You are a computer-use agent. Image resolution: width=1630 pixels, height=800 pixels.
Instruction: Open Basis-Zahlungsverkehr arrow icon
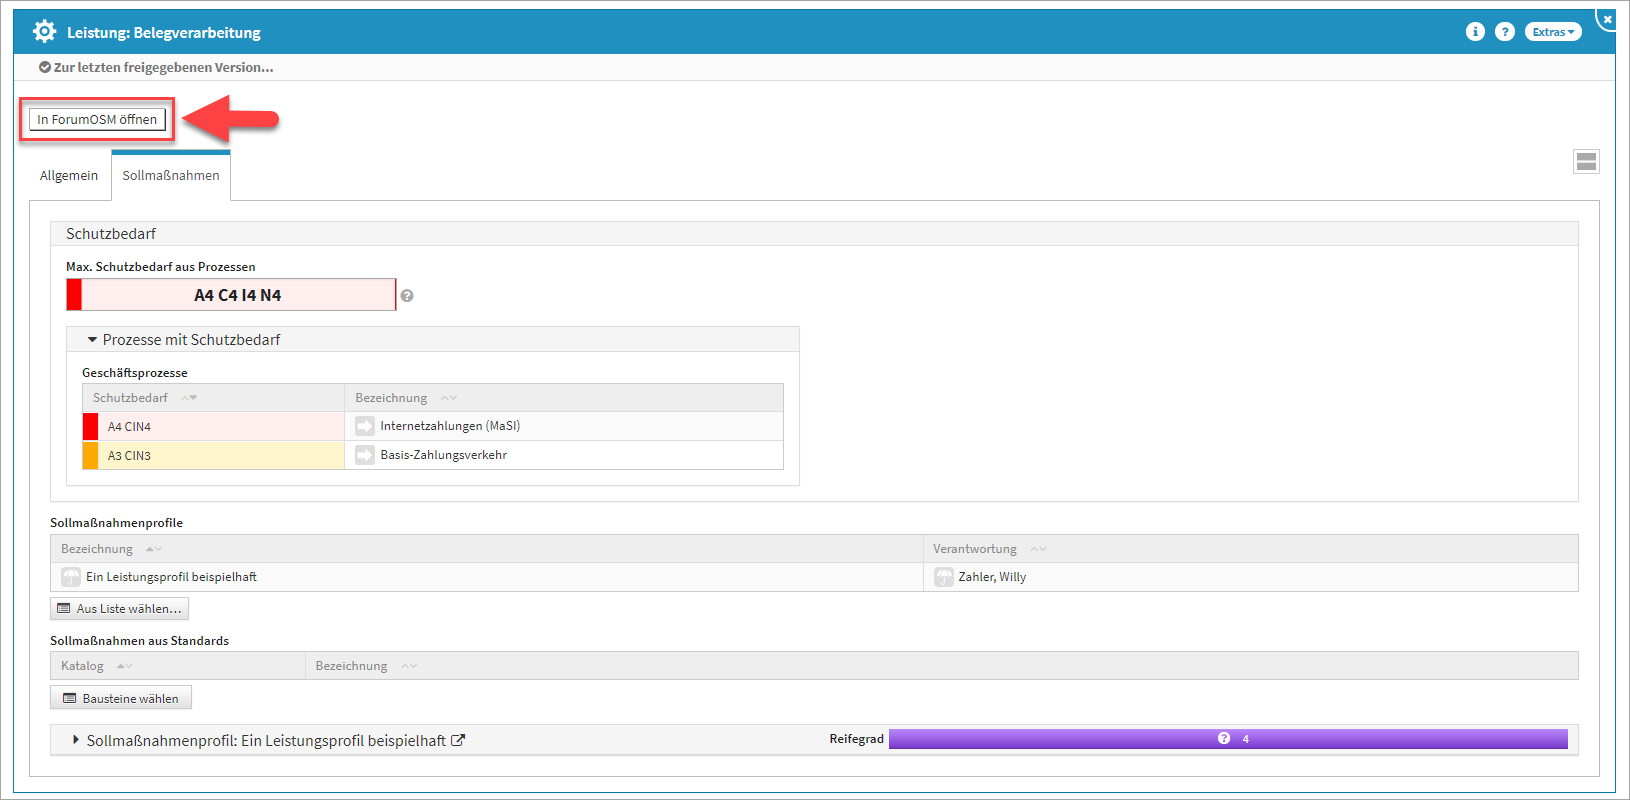point(365,455)
